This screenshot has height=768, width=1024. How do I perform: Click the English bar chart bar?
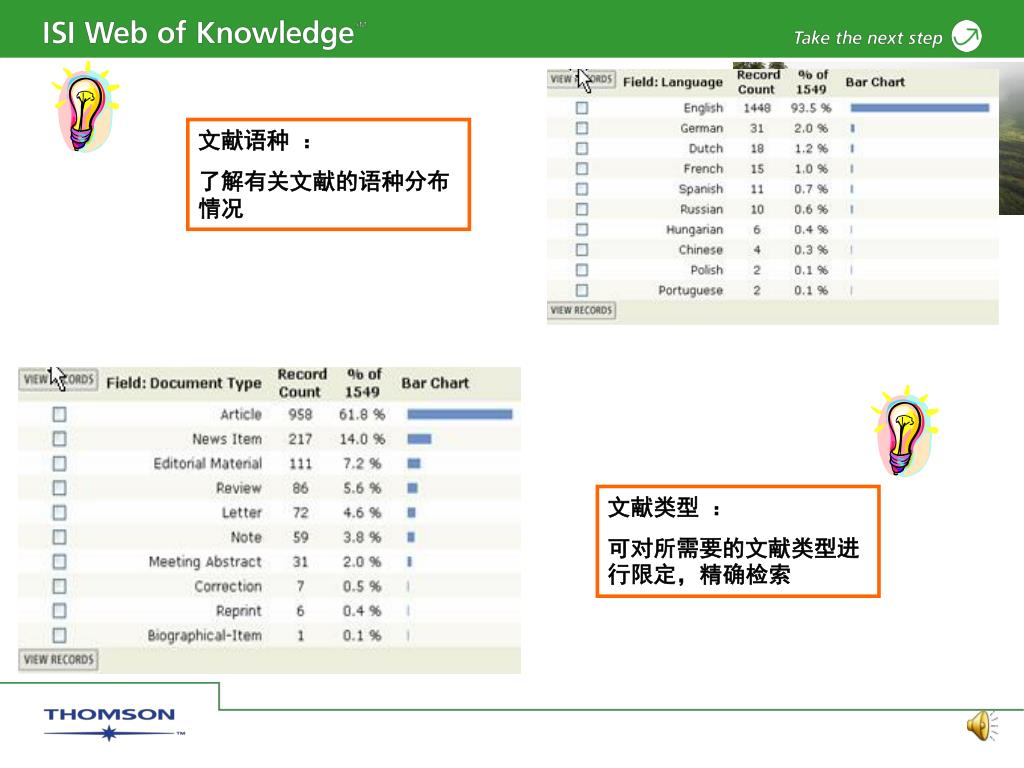click(920, 108)
